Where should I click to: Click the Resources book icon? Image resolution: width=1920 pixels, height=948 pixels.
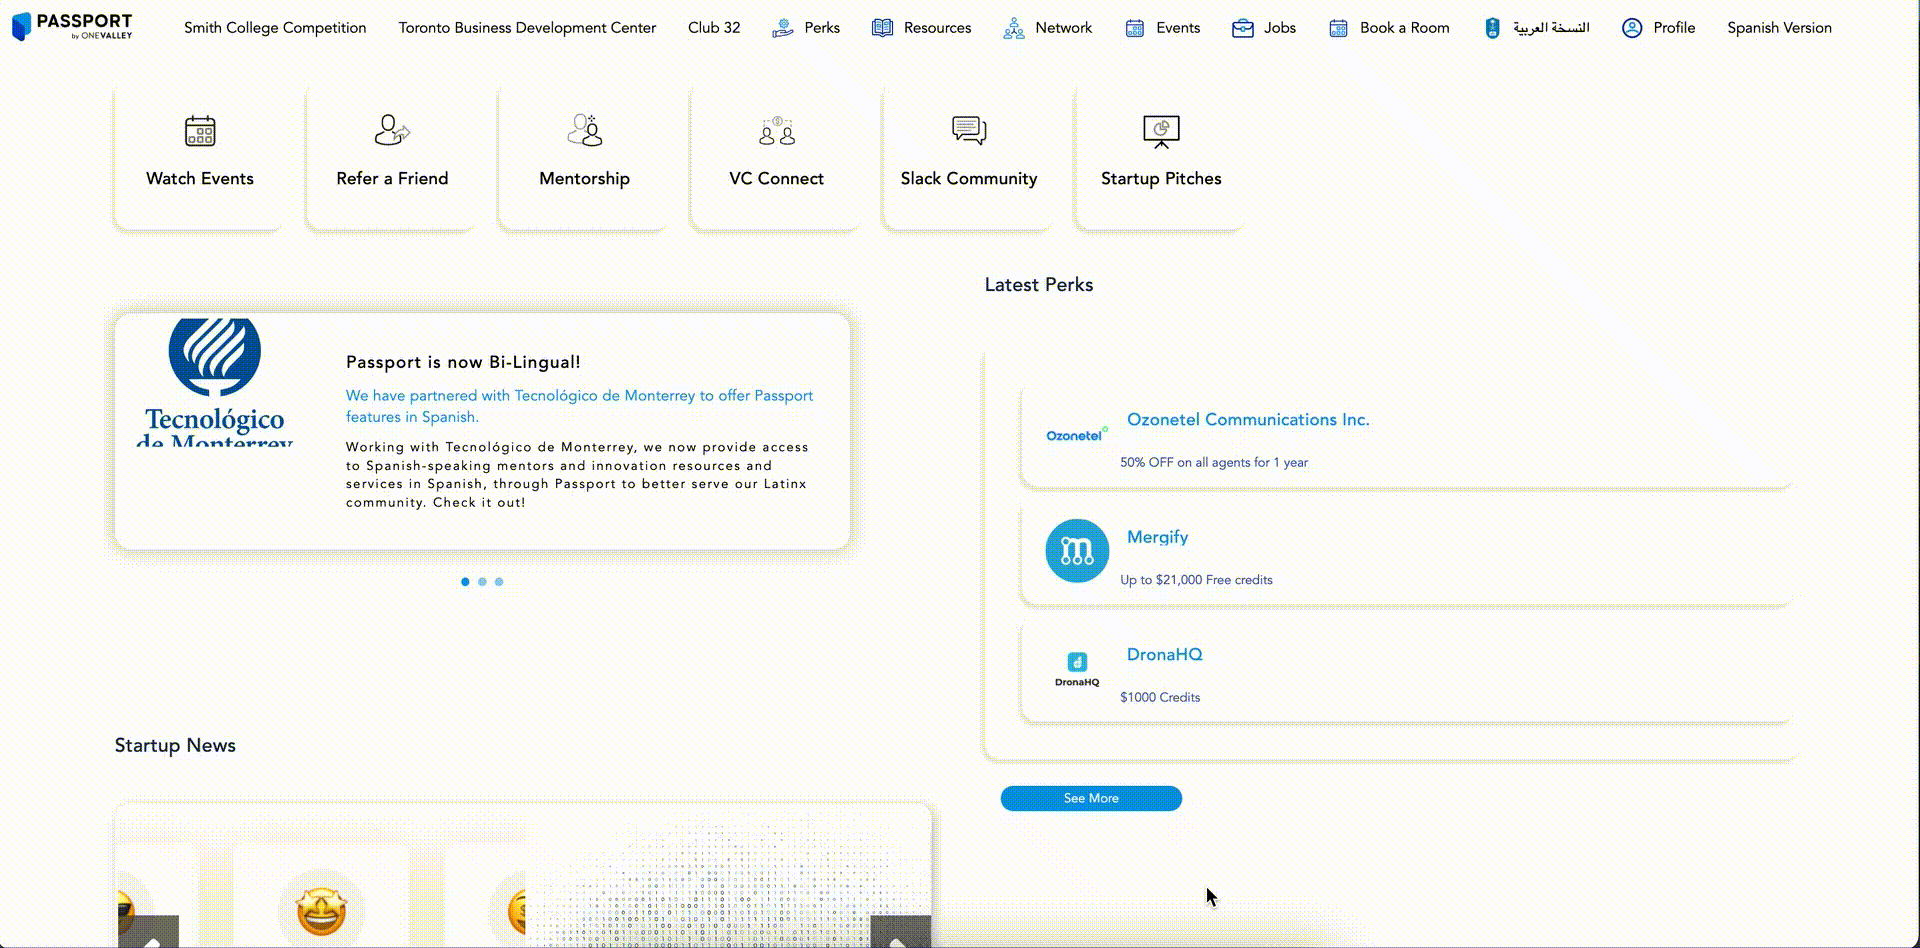(x=882, y=28)
